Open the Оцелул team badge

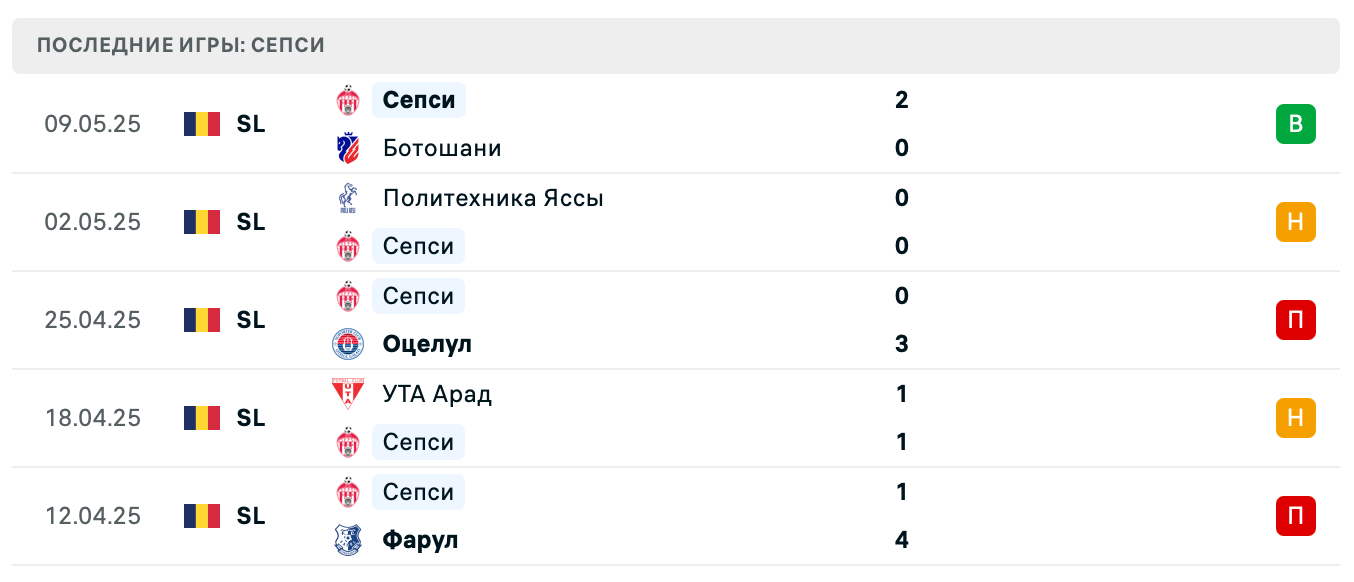click(349, 344)
